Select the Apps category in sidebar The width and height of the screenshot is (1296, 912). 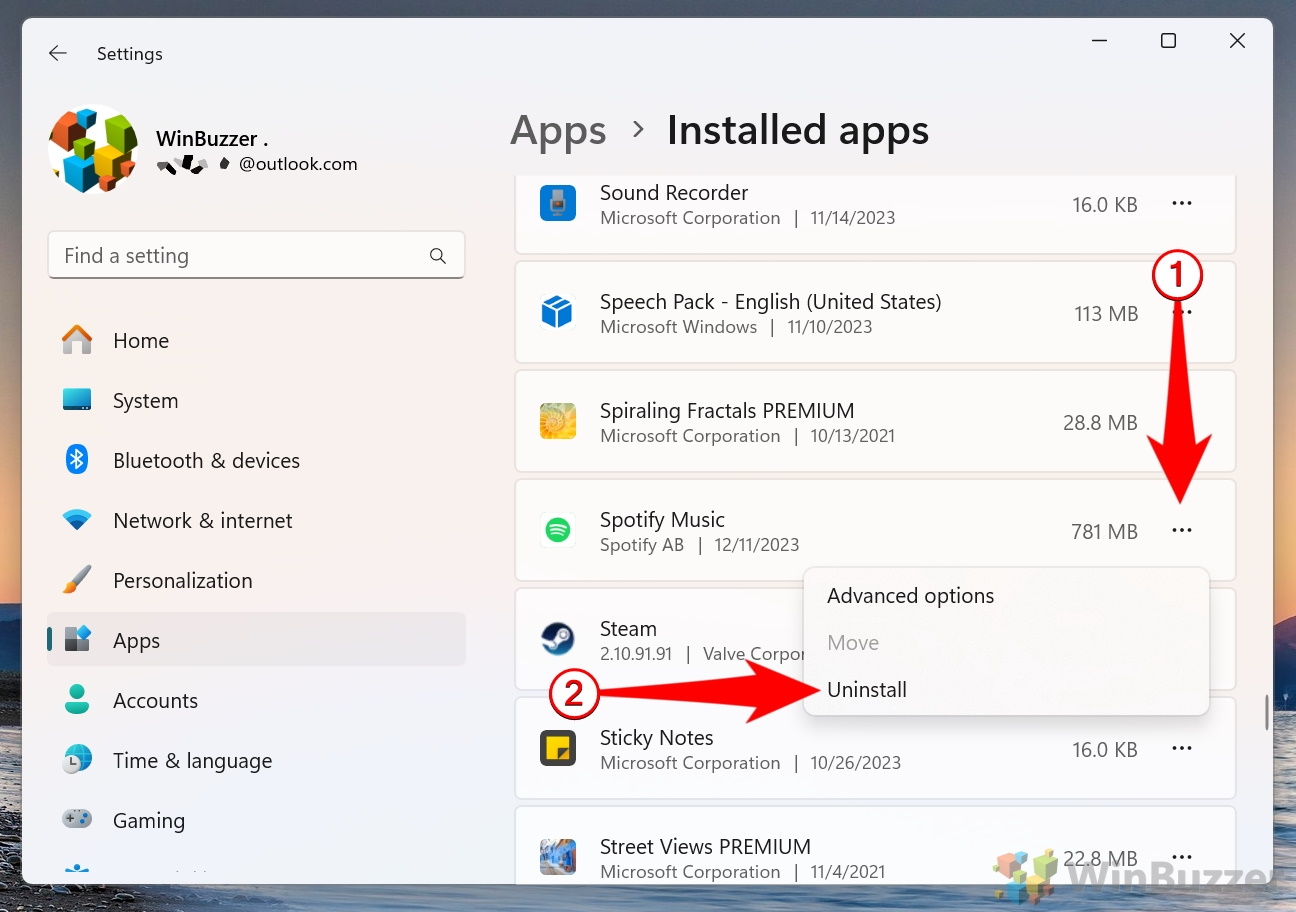click(256, 640)
